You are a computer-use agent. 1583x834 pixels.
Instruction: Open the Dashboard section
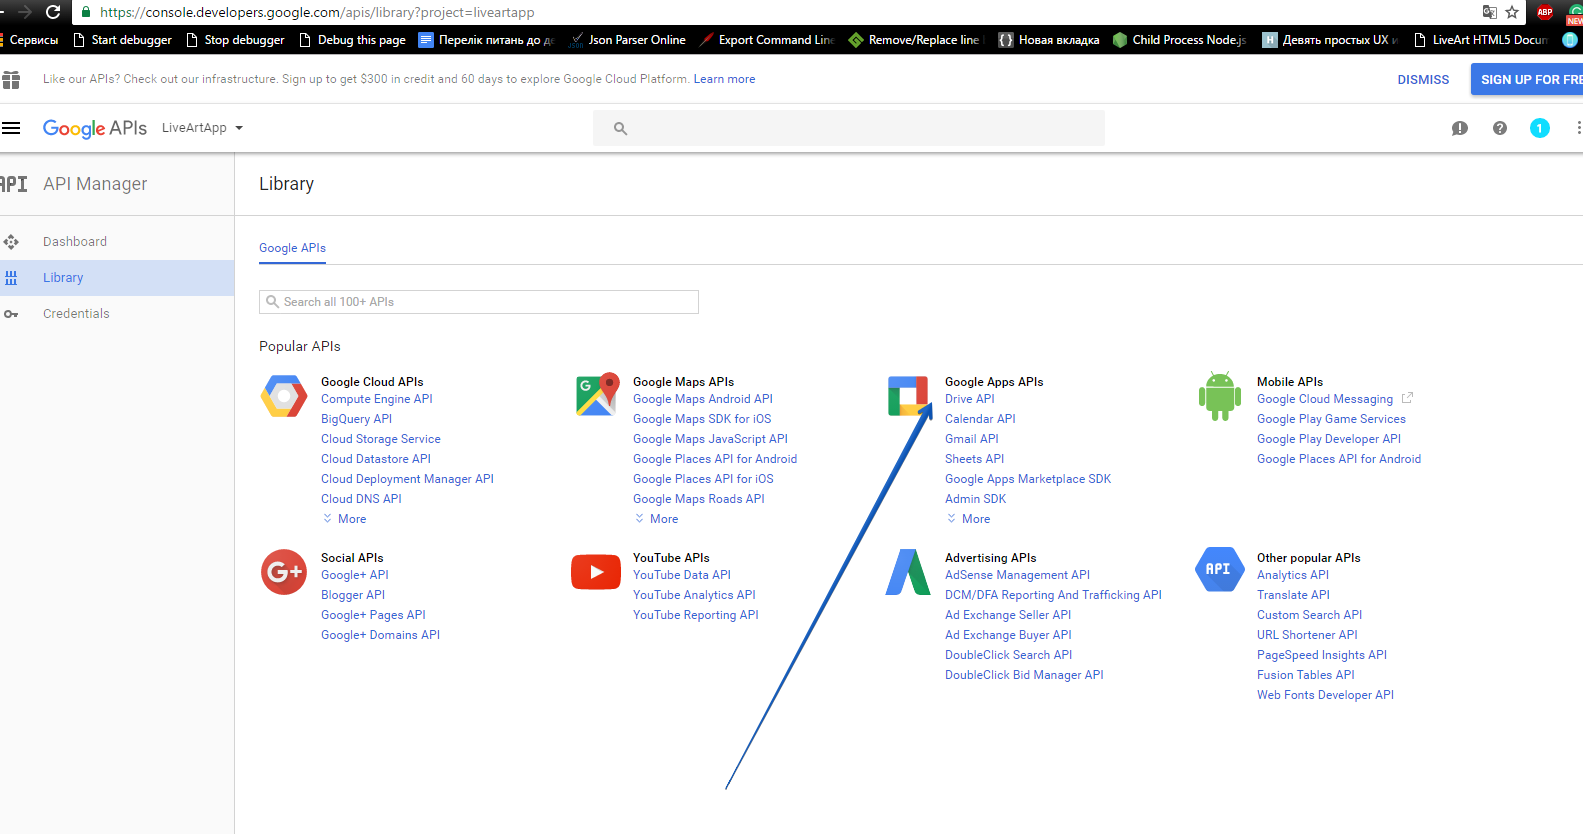[x=117, y=242]
